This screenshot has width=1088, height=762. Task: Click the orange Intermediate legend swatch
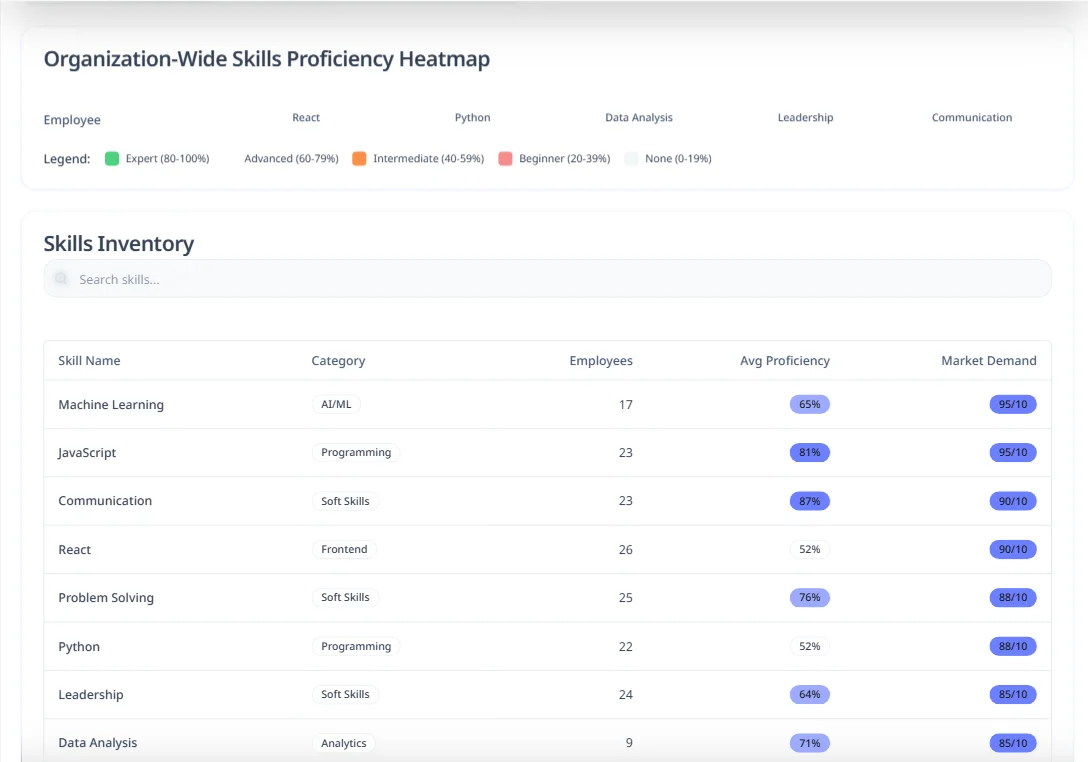coord(359,158)
